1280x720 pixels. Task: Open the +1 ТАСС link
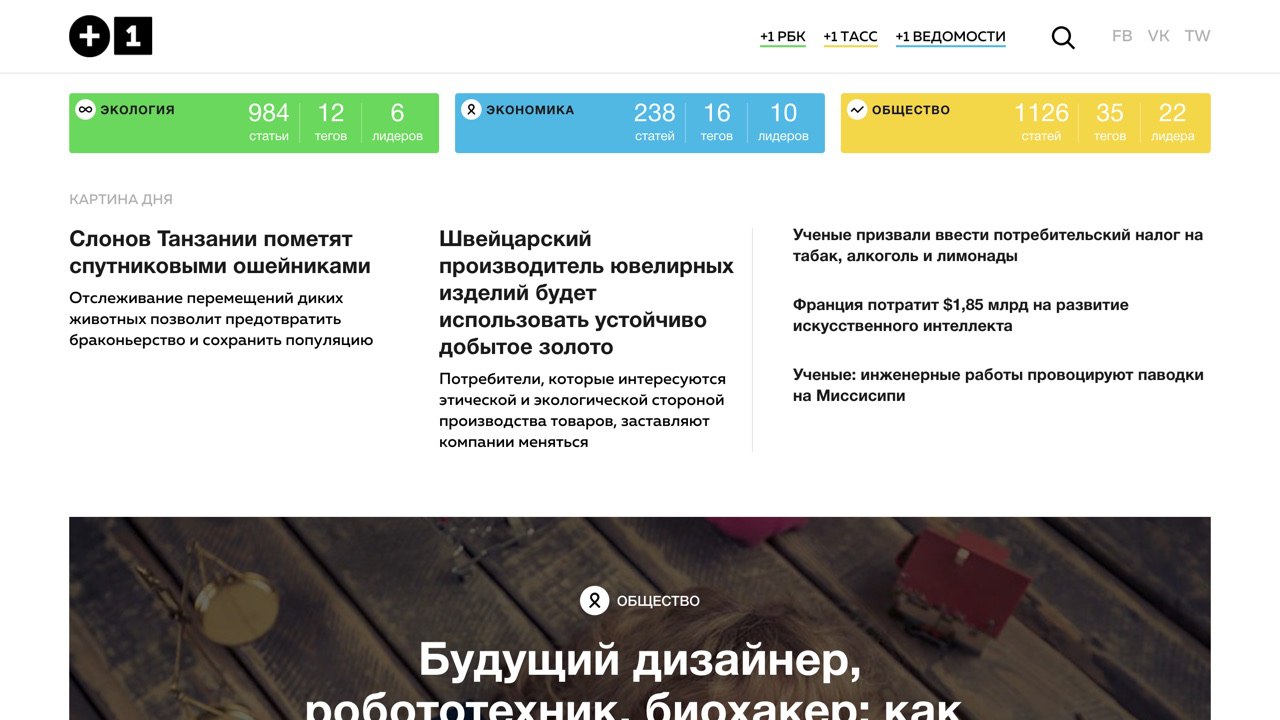tap(850, 37)
